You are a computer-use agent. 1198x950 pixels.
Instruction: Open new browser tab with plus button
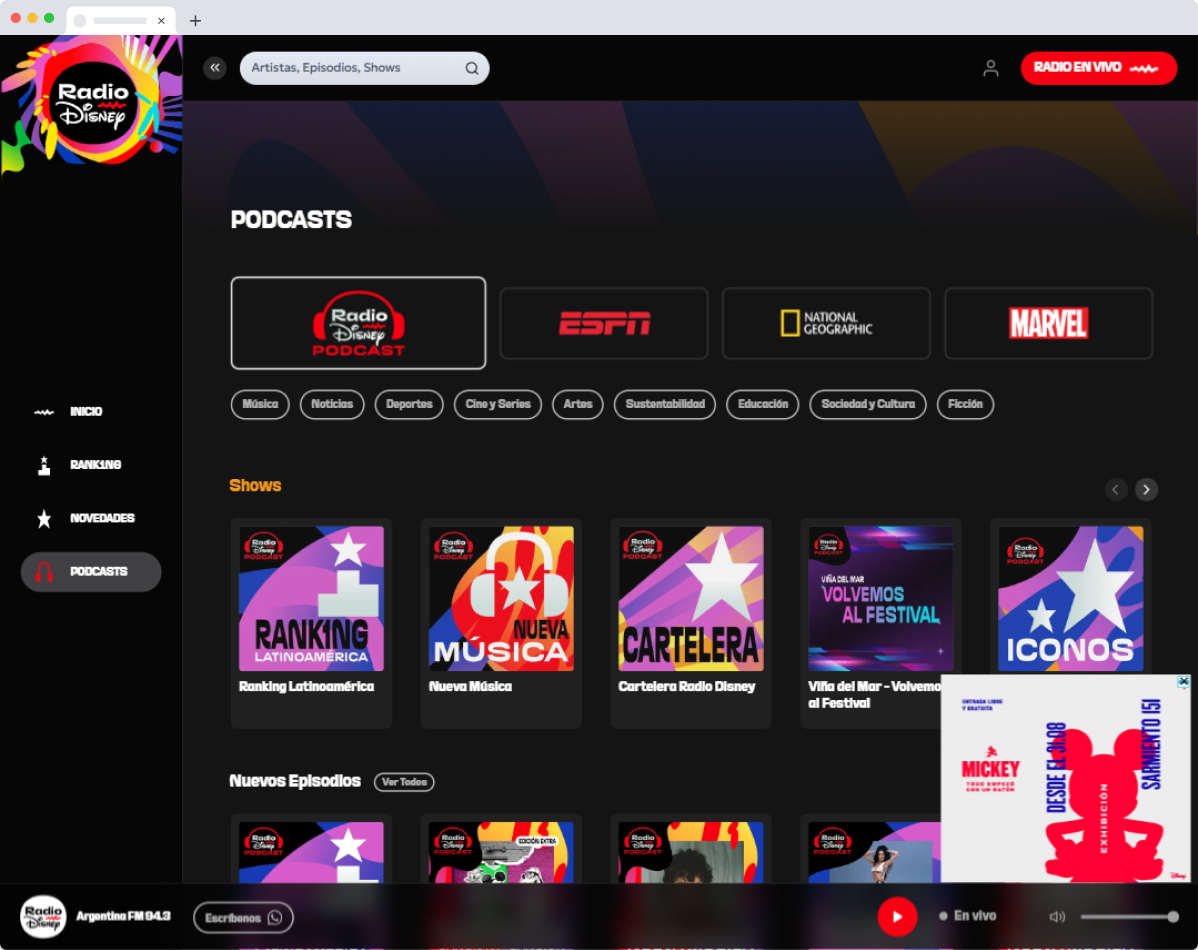[x=196, y=21]
